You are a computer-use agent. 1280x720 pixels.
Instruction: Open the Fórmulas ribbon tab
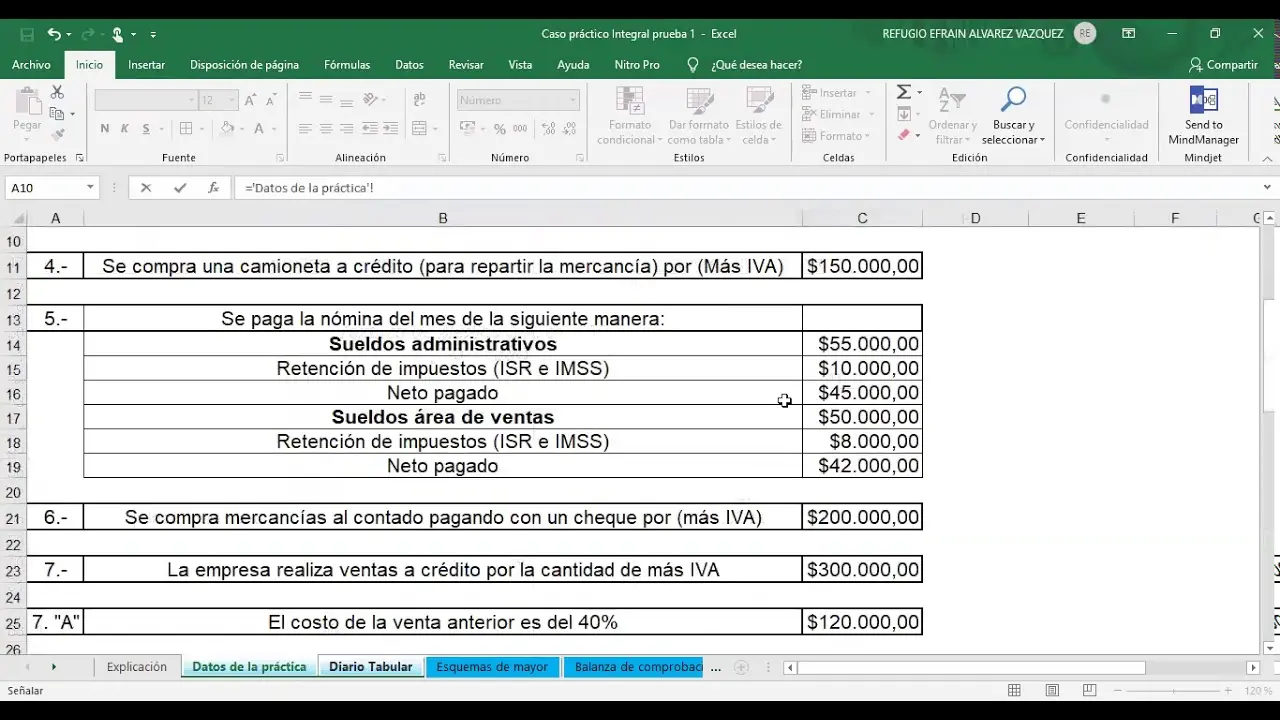point(346,65)
